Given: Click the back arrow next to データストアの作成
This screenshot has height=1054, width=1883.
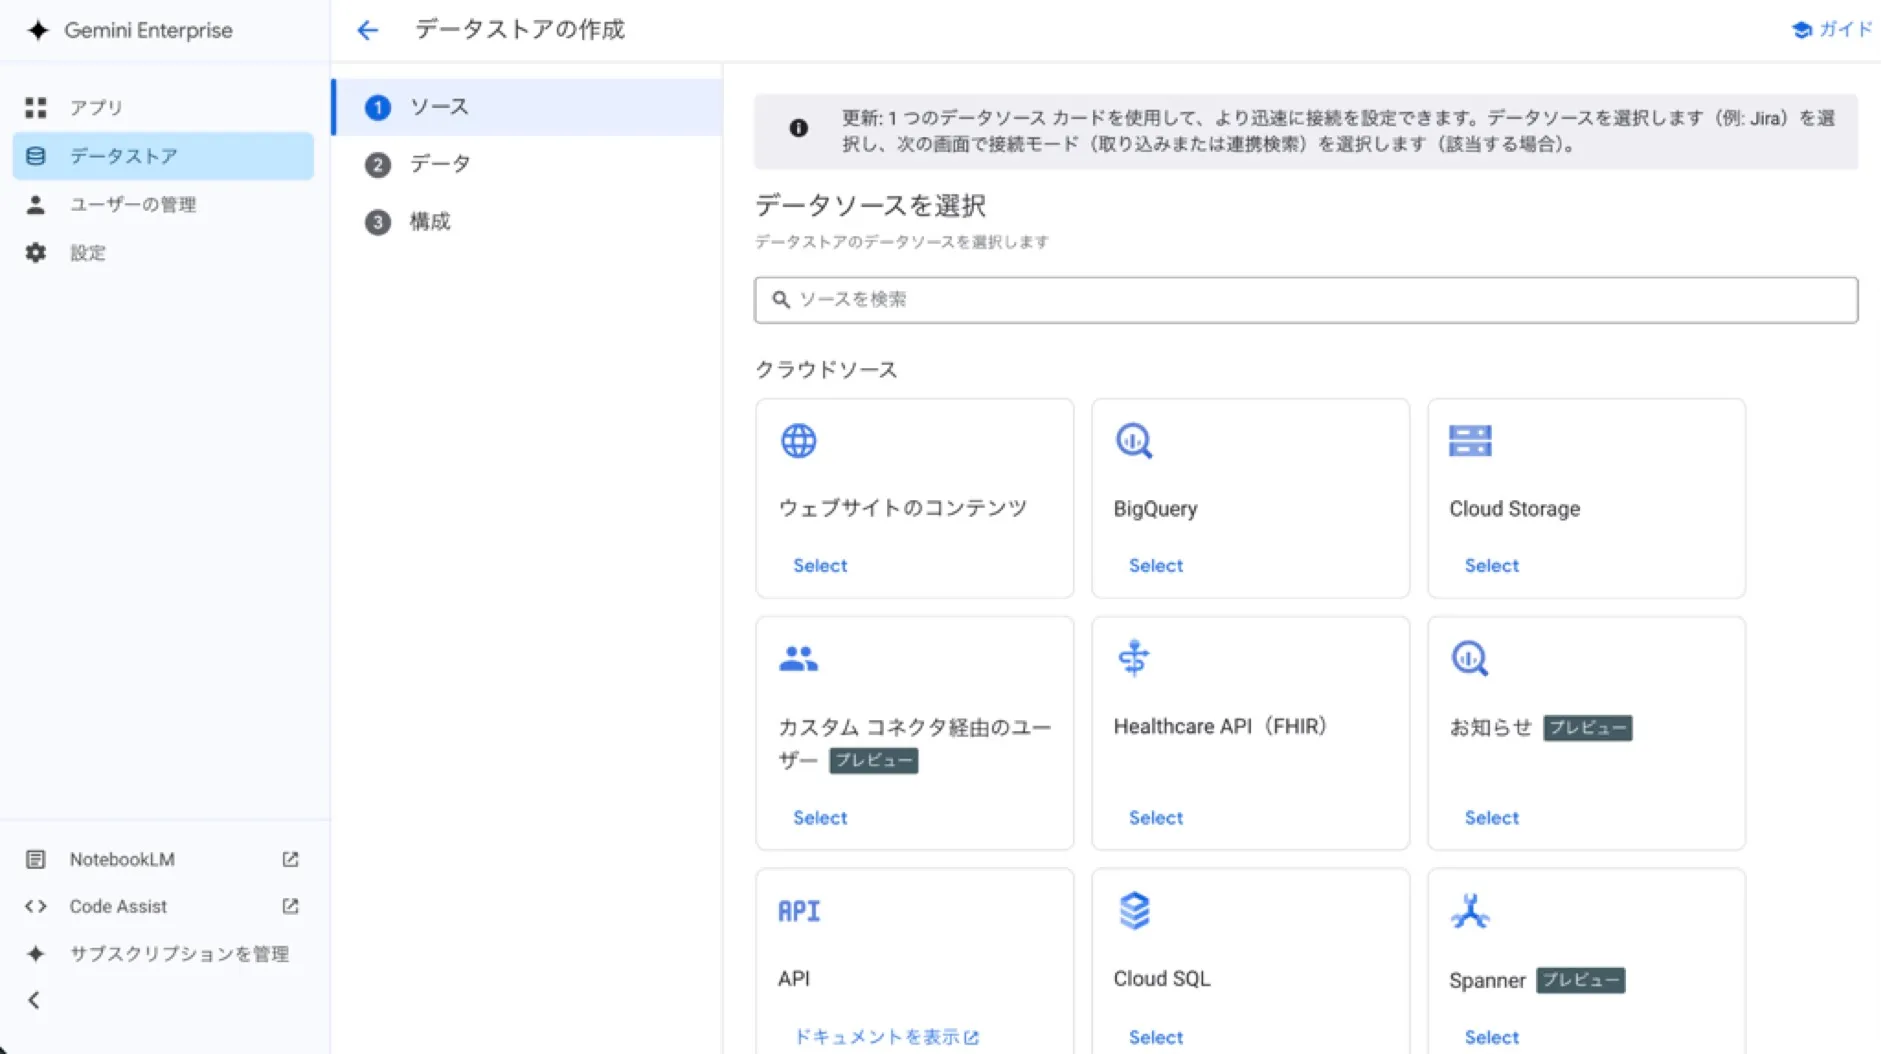Looking at the screenshot, I should click(x=368, y=30).
